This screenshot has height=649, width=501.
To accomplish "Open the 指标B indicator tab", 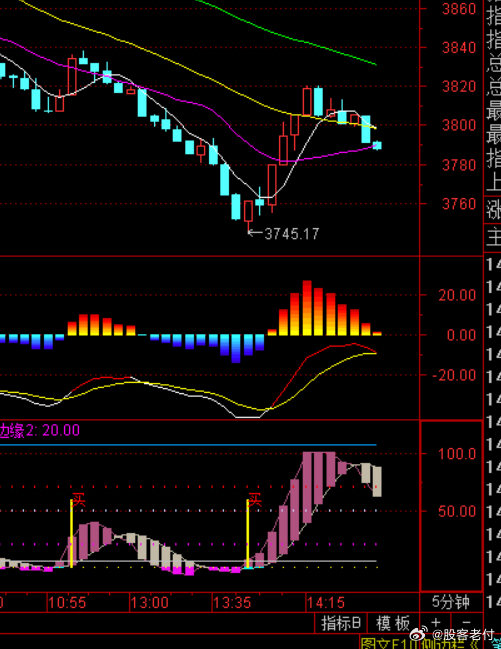I will click(x=341, y=623).
